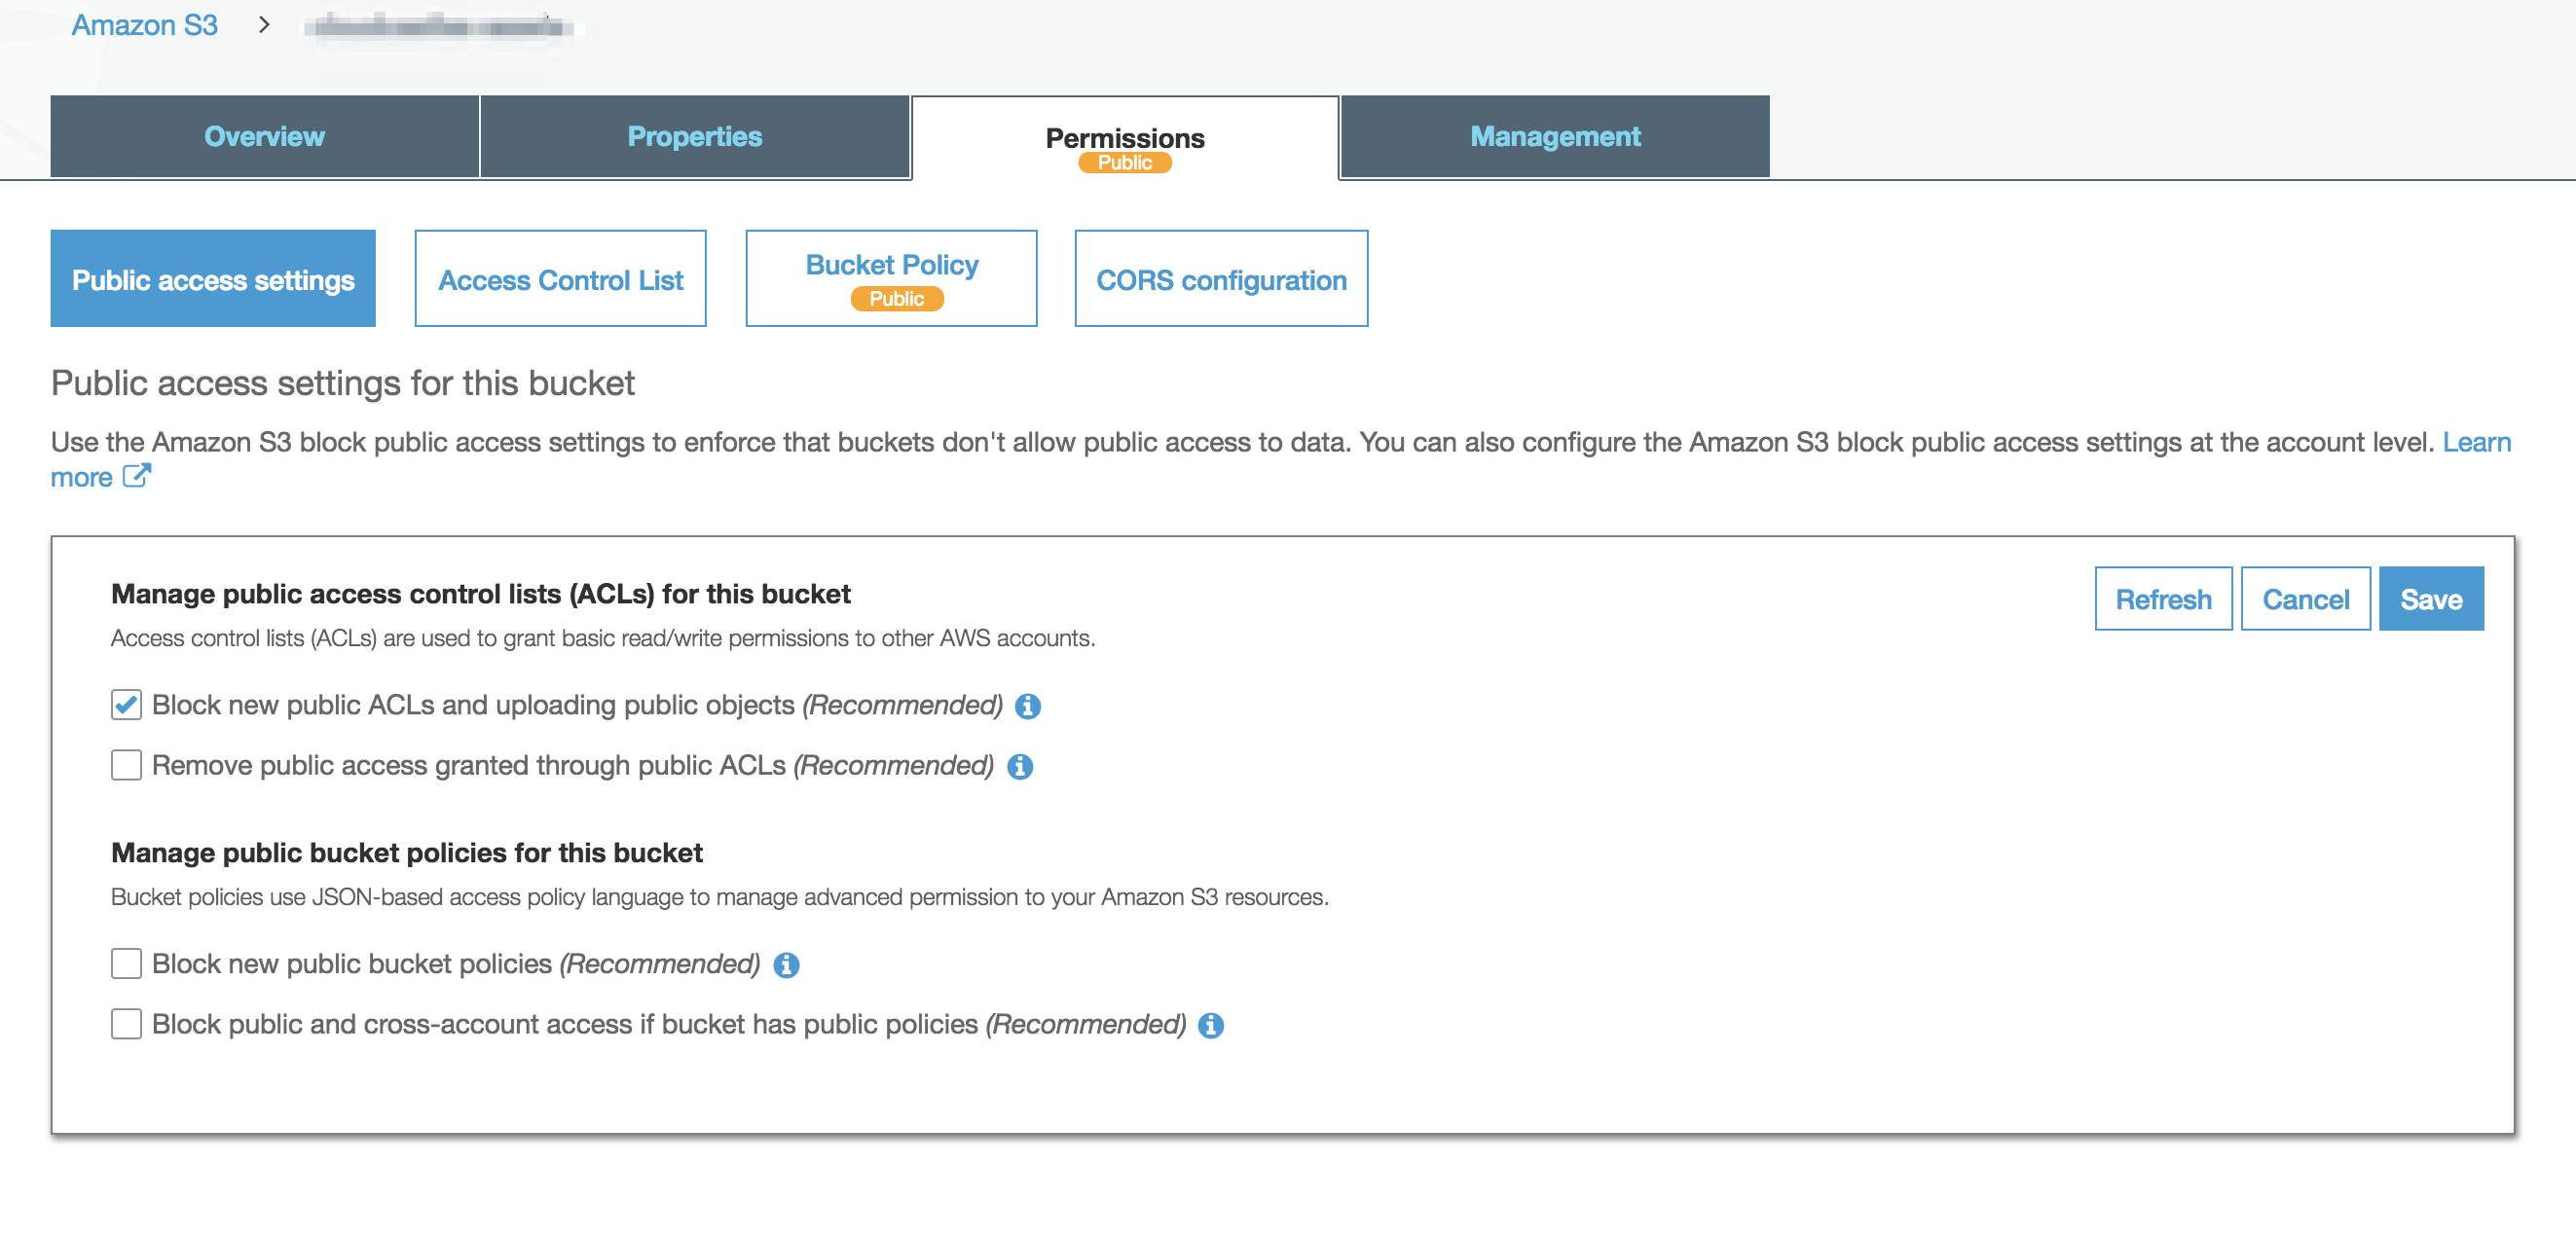Check Remove public access granted through public ACLs
This screenshot has width=2576, height=1236.
tap(125, 766)
